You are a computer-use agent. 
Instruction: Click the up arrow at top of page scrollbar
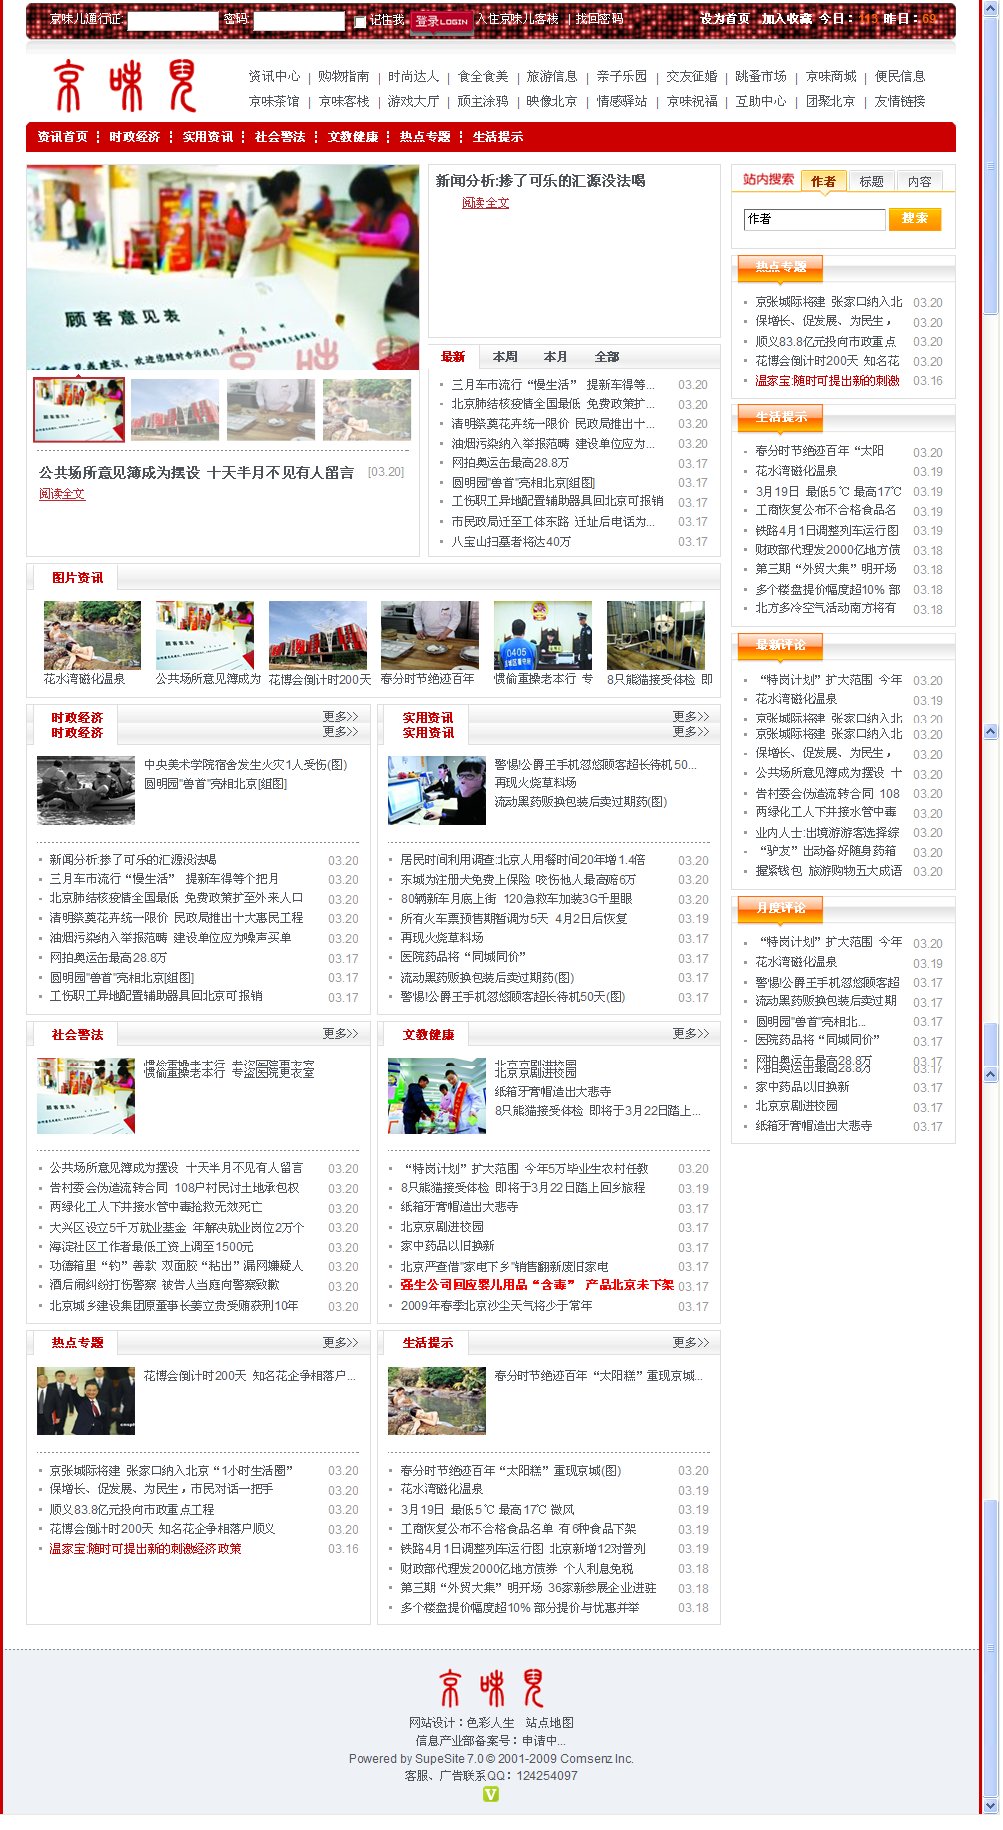click(x=991, y=8)
